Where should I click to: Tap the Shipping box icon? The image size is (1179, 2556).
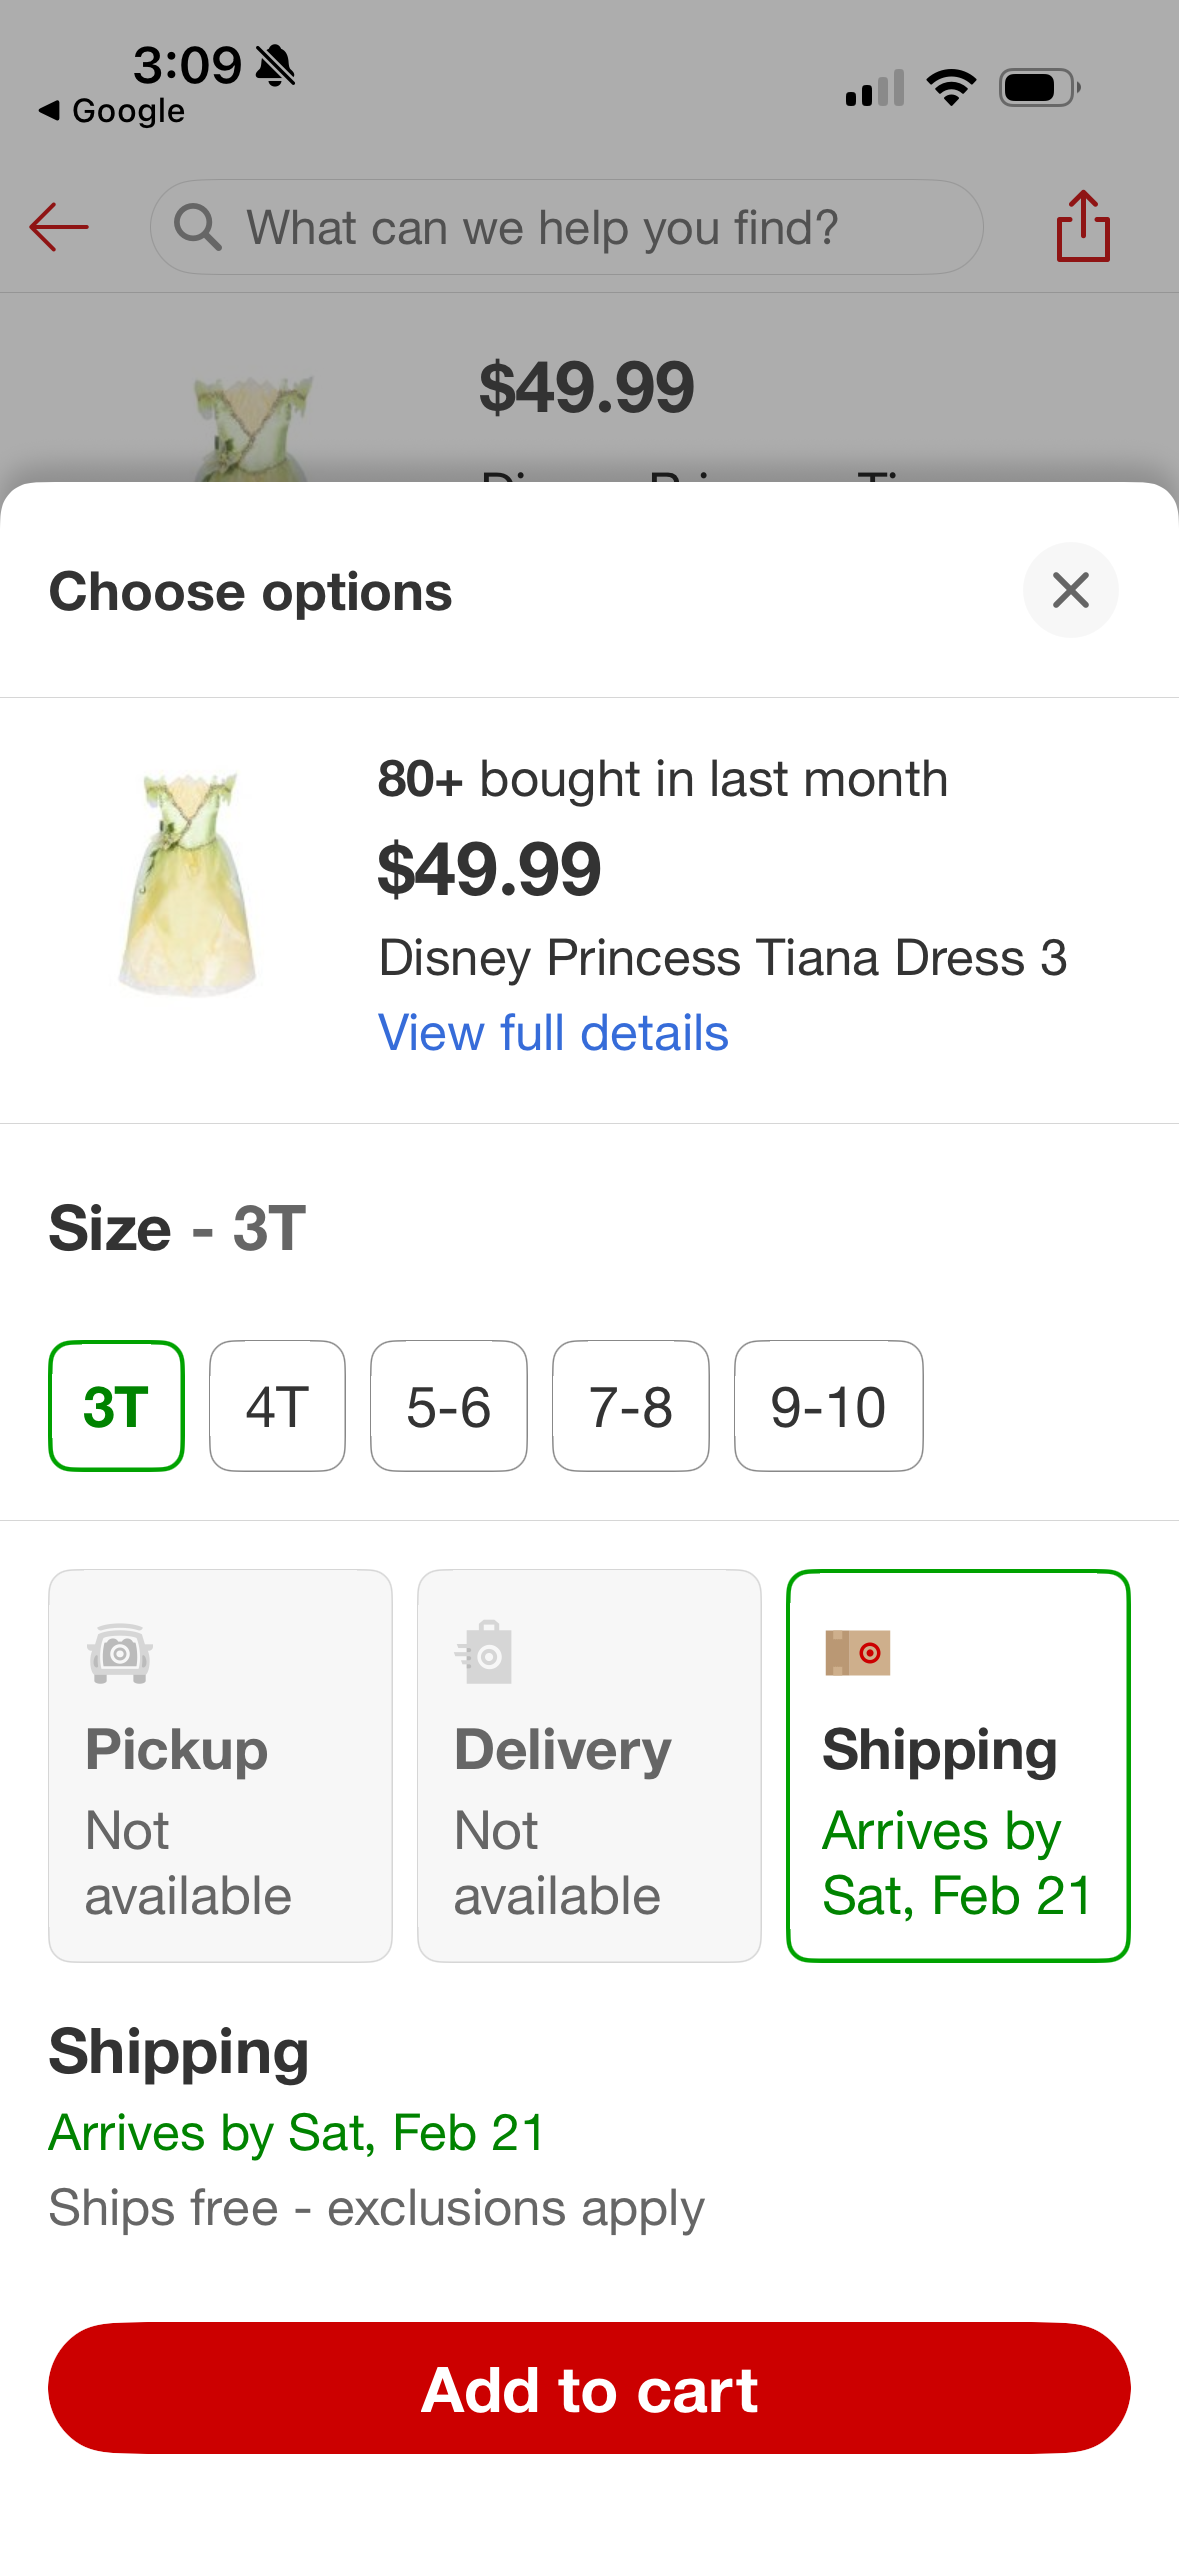tap(857, 1652)
